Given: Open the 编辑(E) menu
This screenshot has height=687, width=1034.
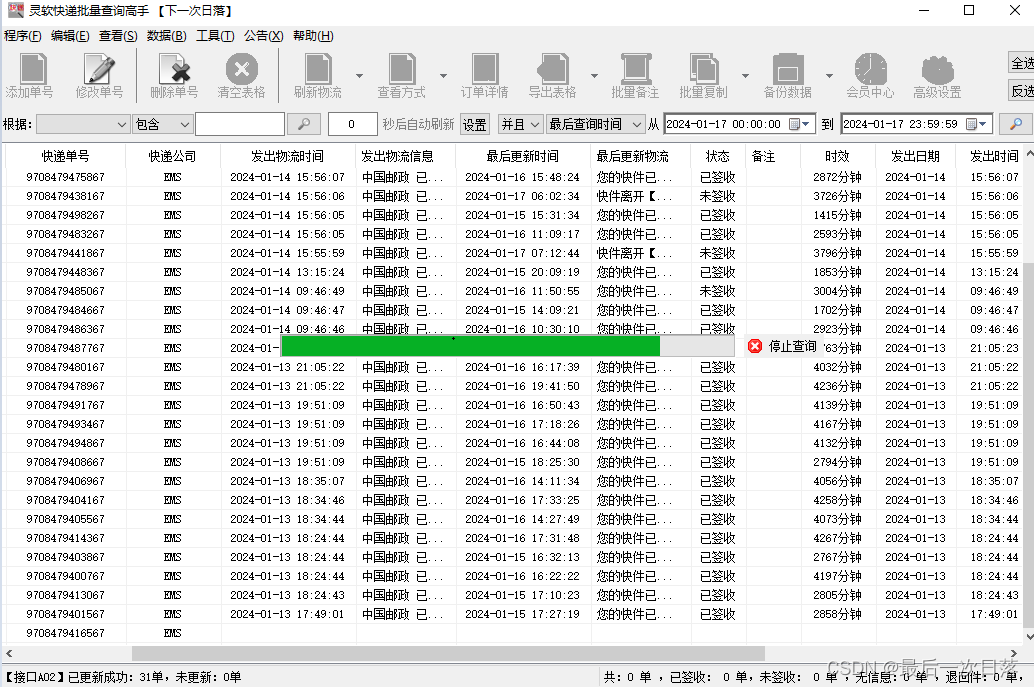Looking at the screenshot, I should 70,36.
